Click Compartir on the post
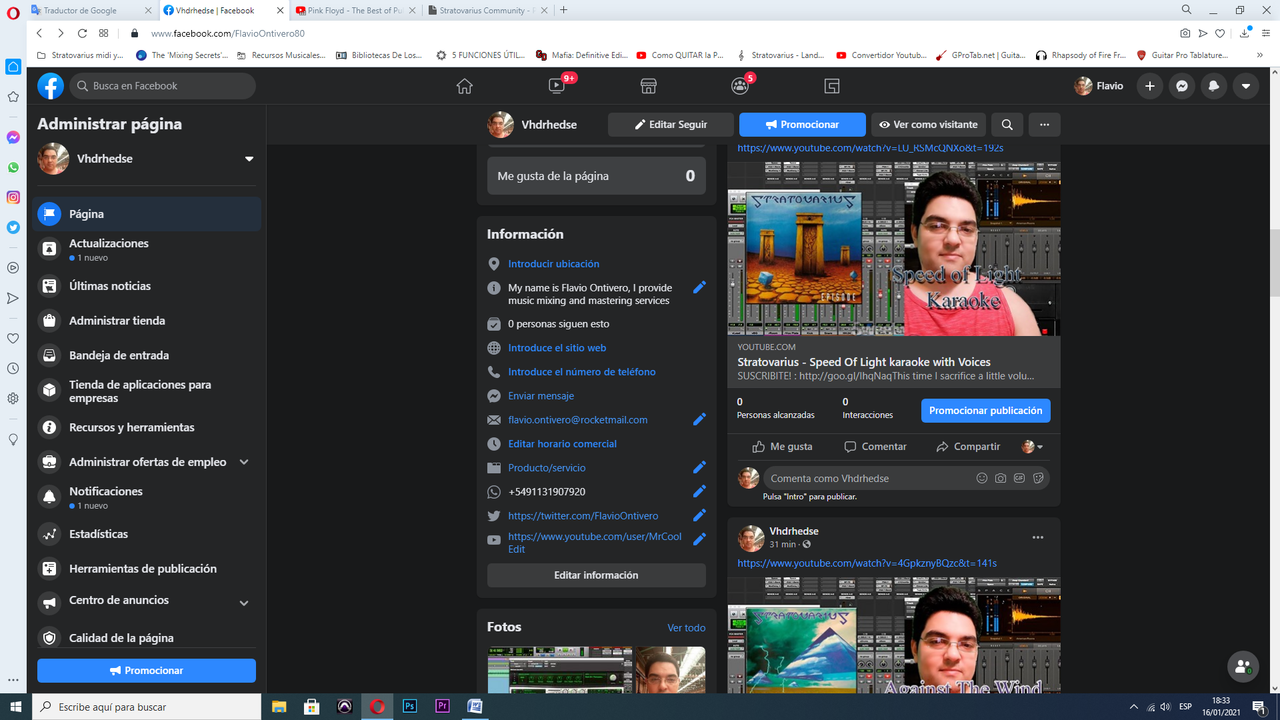1280x720 pixels. 967,447
